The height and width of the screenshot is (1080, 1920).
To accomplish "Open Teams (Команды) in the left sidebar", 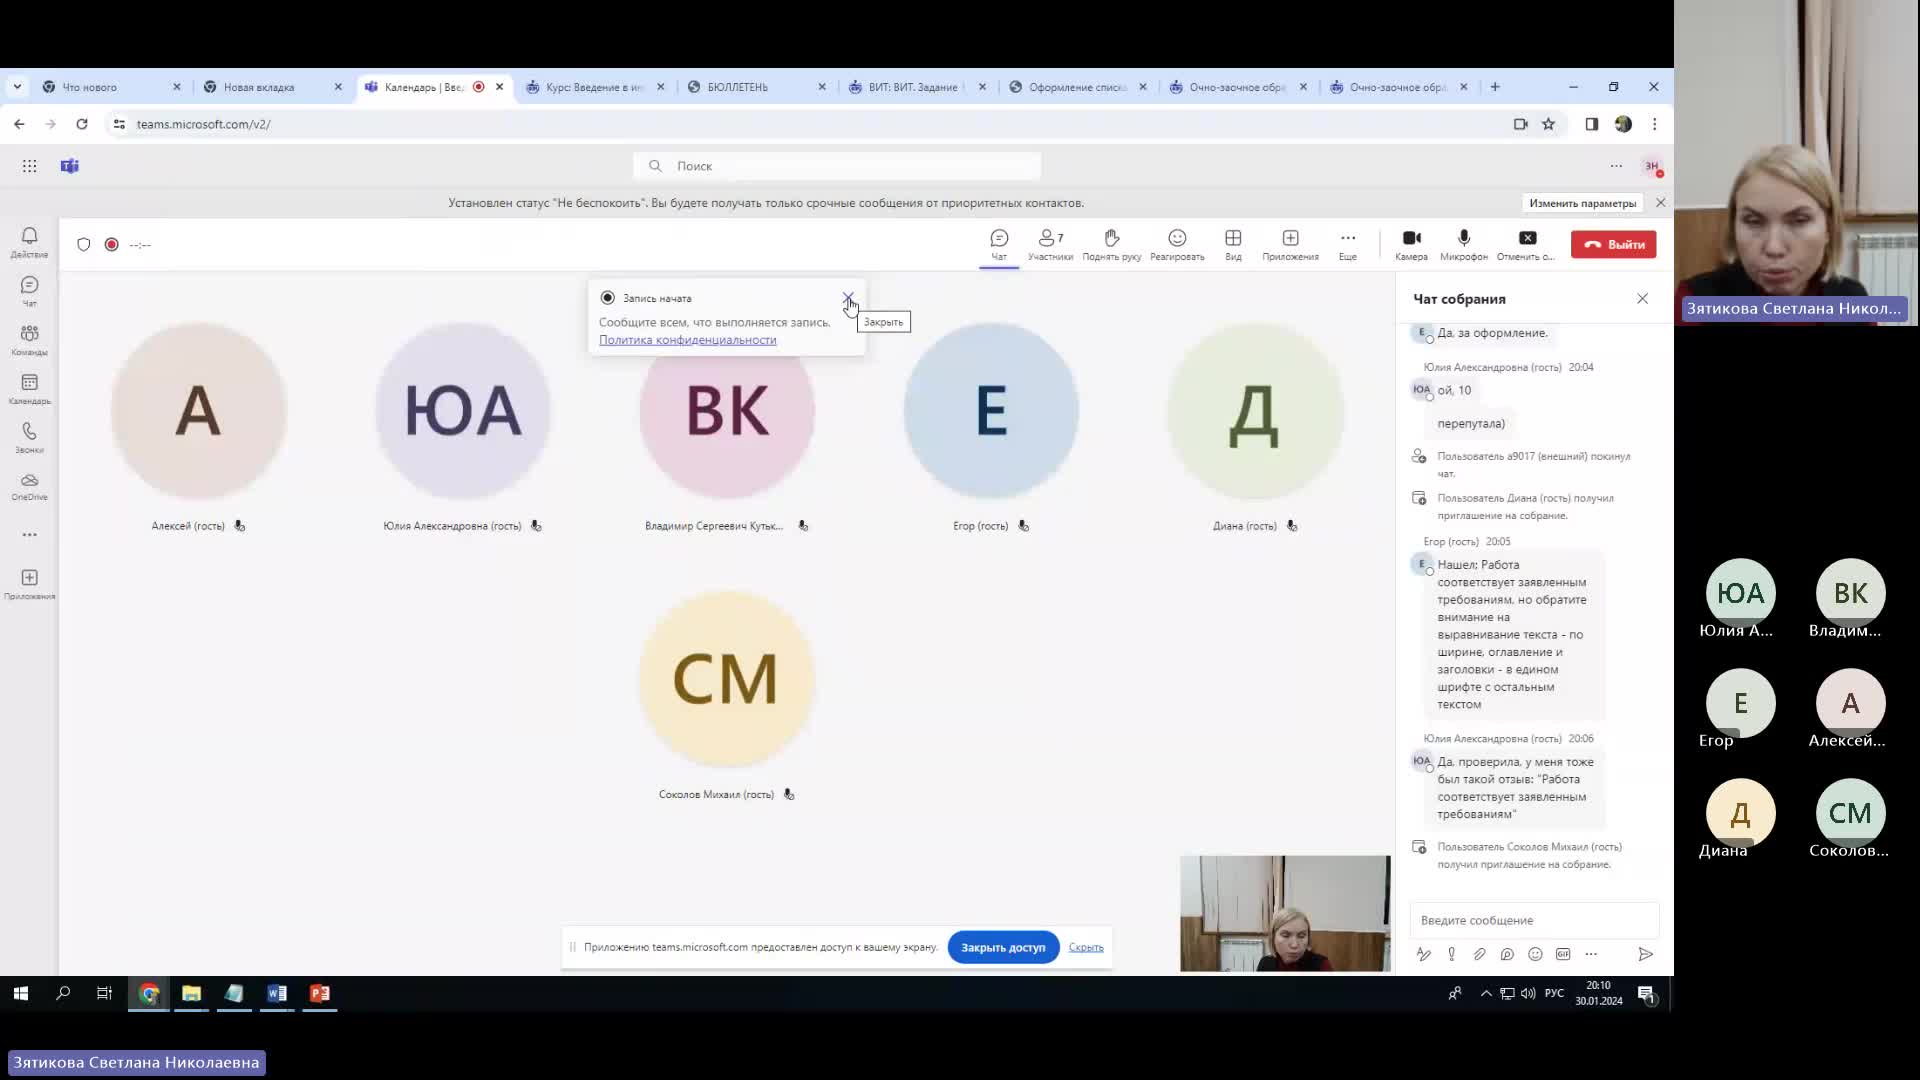I will pyautogui.click(x=29, y=340).
